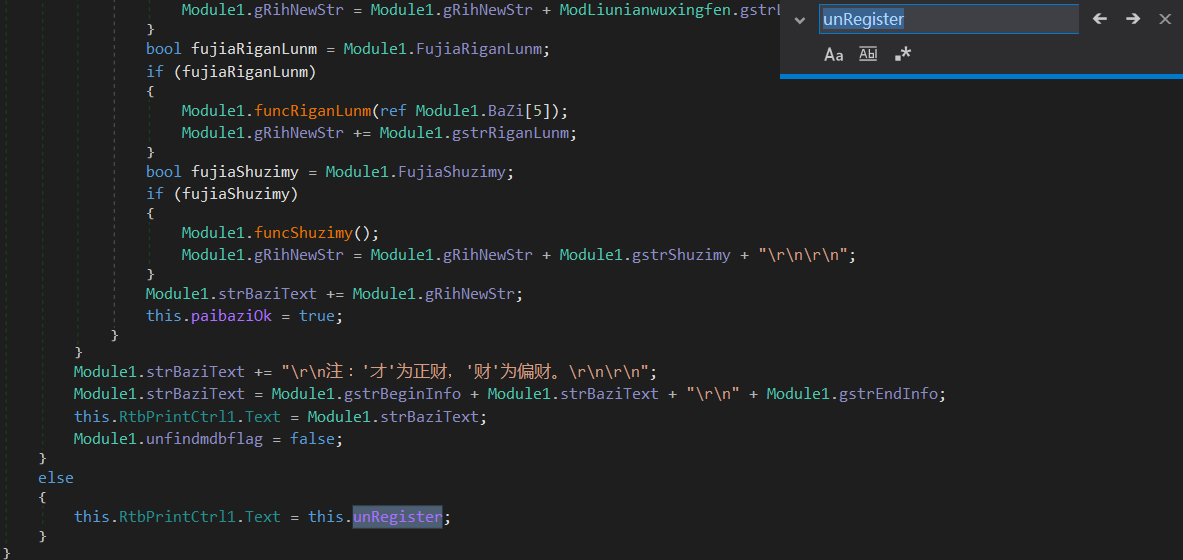
Task: Click the funcRiganLunm method call
Action: tap(312, 110)
